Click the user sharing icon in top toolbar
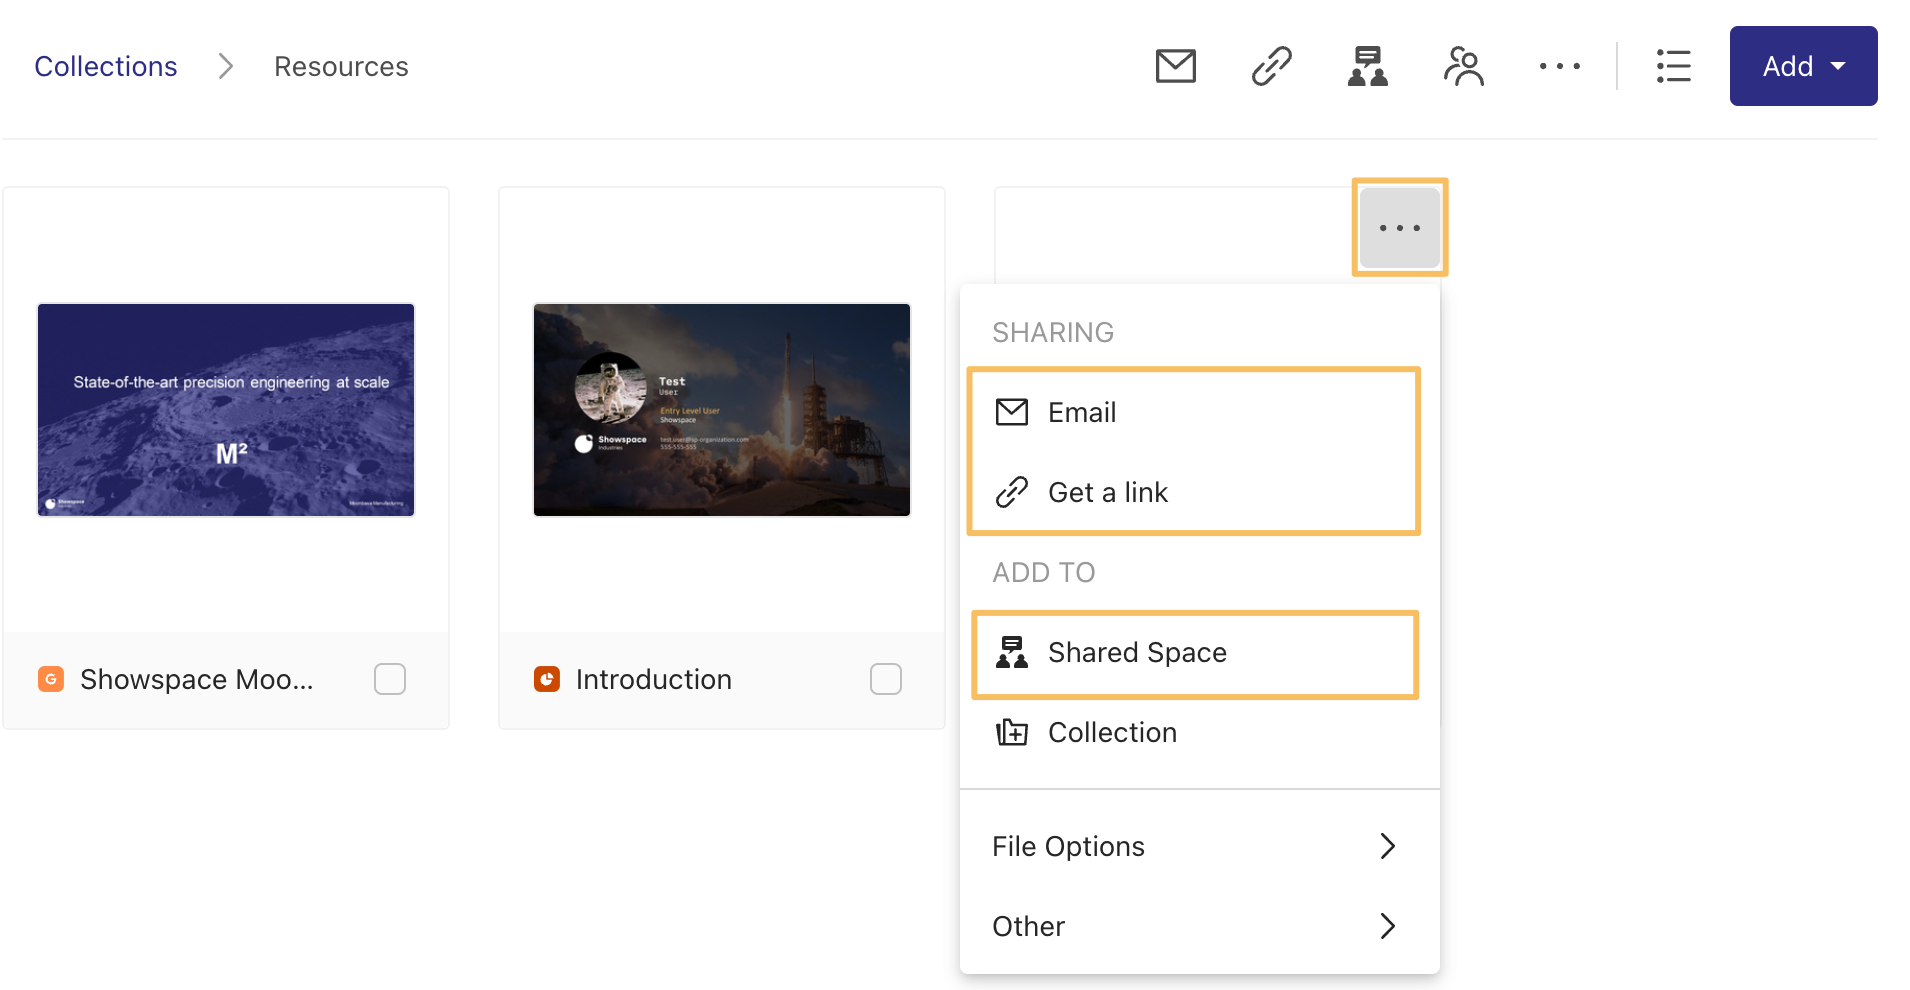This screenshot has height=990, width=1910. [1463, 67]
